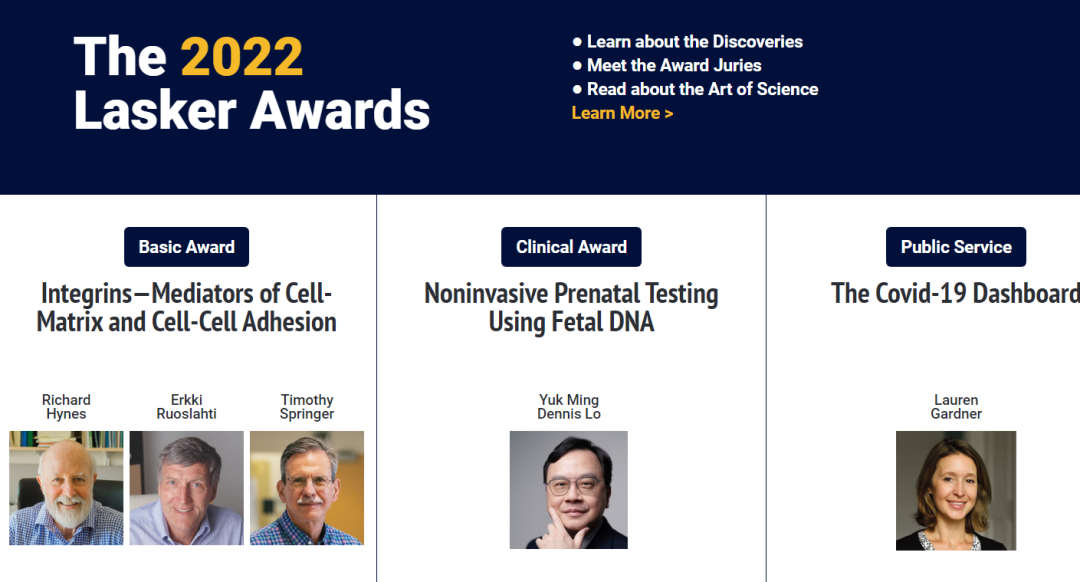The image size is (1080, 582).
Task: Click Erkki Ruoslahti portrait photo
Action: pyautogui.click(x=186, y=488)
